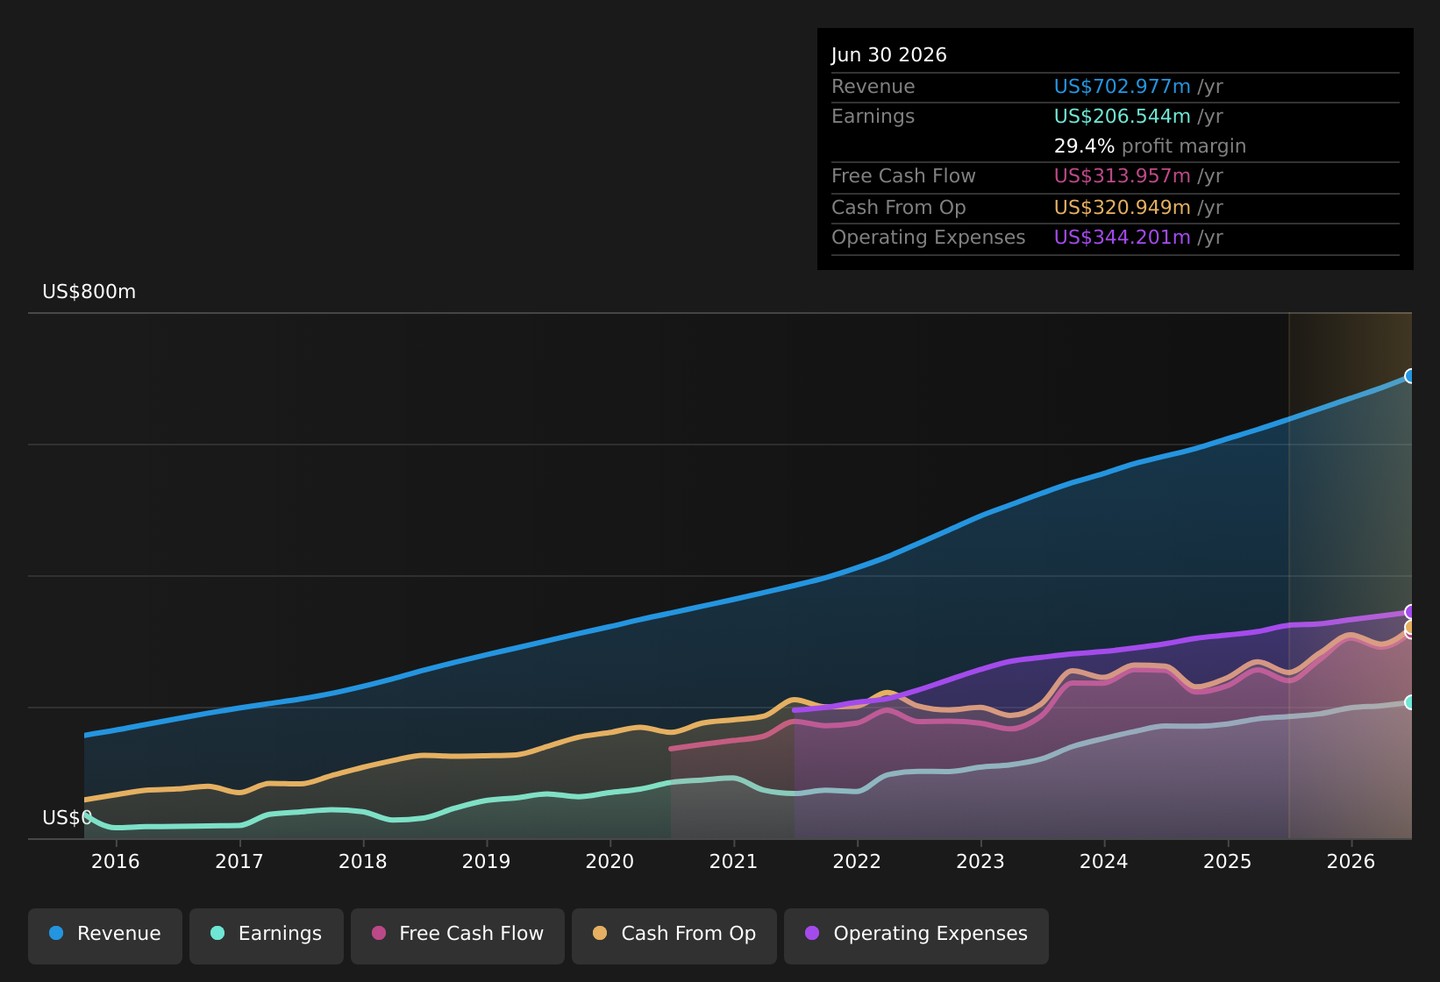This screenshot has height=982, width=1440.
Task: Click the 29.4% profit margin text
Action: tap(1150, 146)
